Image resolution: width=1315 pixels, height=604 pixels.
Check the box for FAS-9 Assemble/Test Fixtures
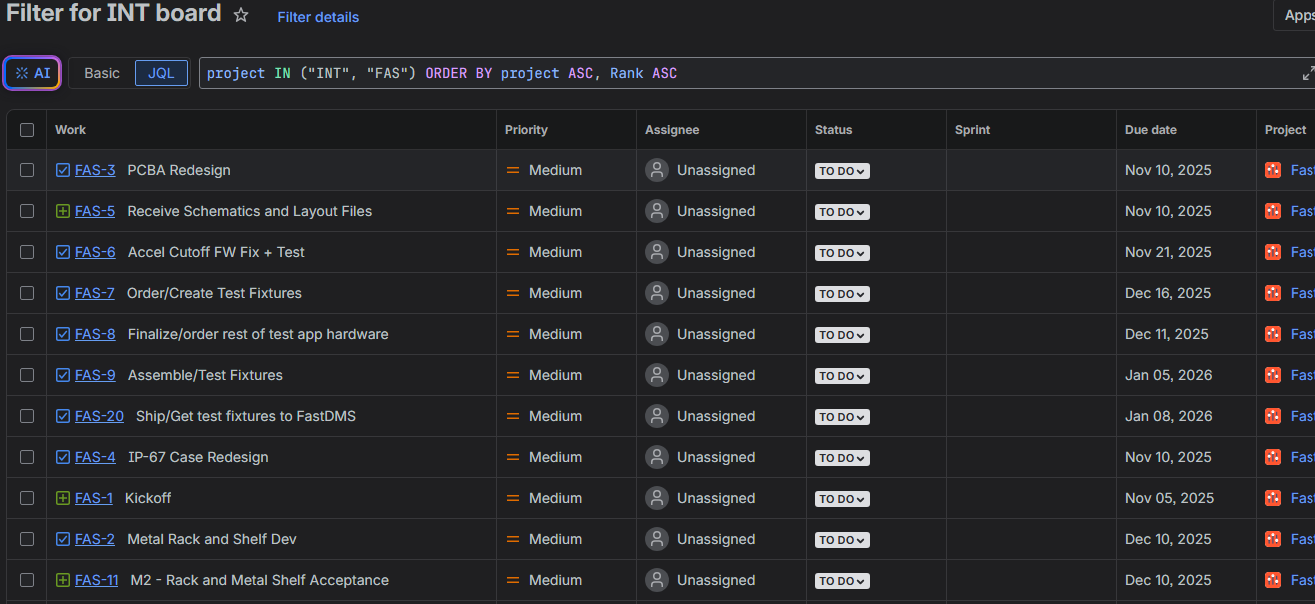(27, 375)
